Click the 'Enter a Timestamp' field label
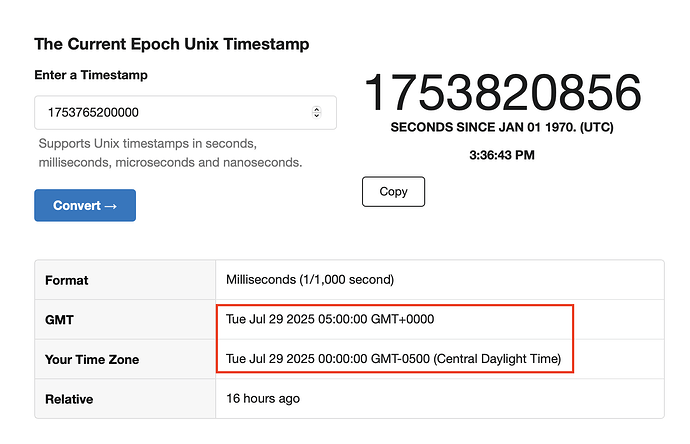 coord(91,75)
